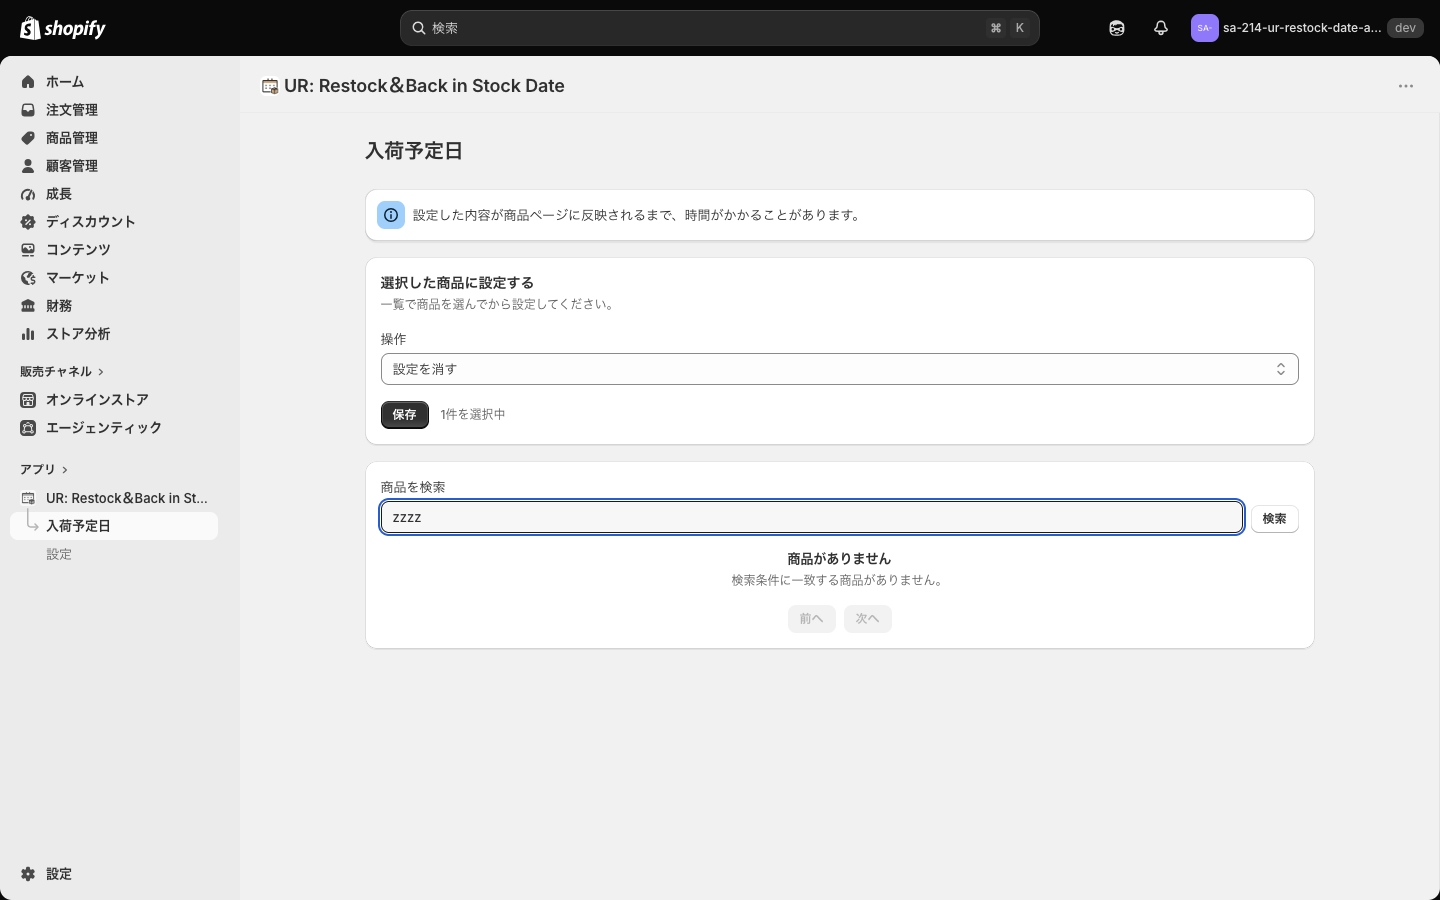Open the notifications bell
1440x900 pixels.
(1161, 28)
